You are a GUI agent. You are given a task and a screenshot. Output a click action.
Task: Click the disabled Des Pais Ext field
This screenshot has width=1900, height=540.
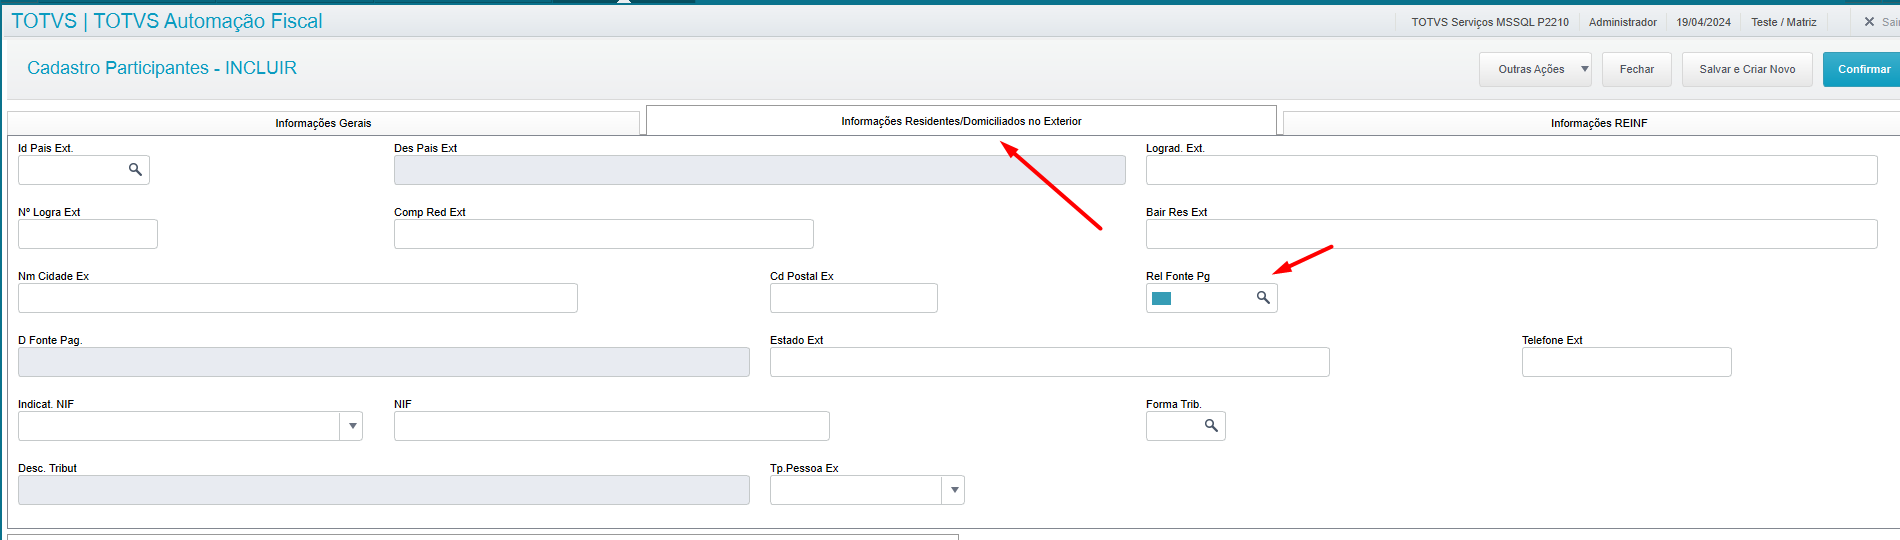click(x=759, y=170)
